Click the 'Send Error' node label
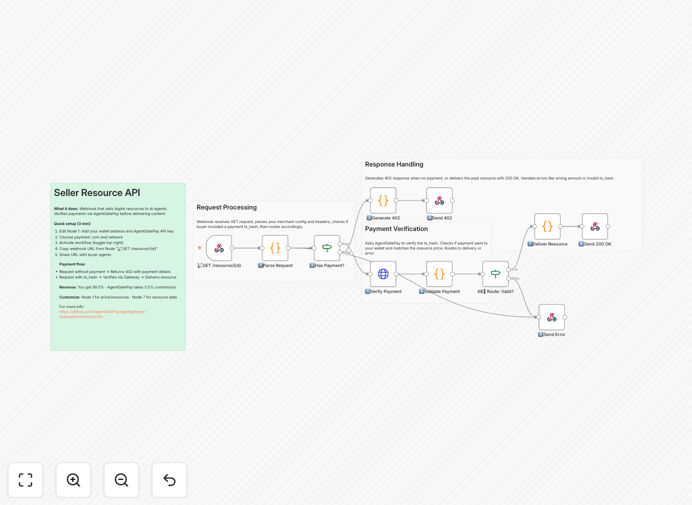 pos(554,335)
